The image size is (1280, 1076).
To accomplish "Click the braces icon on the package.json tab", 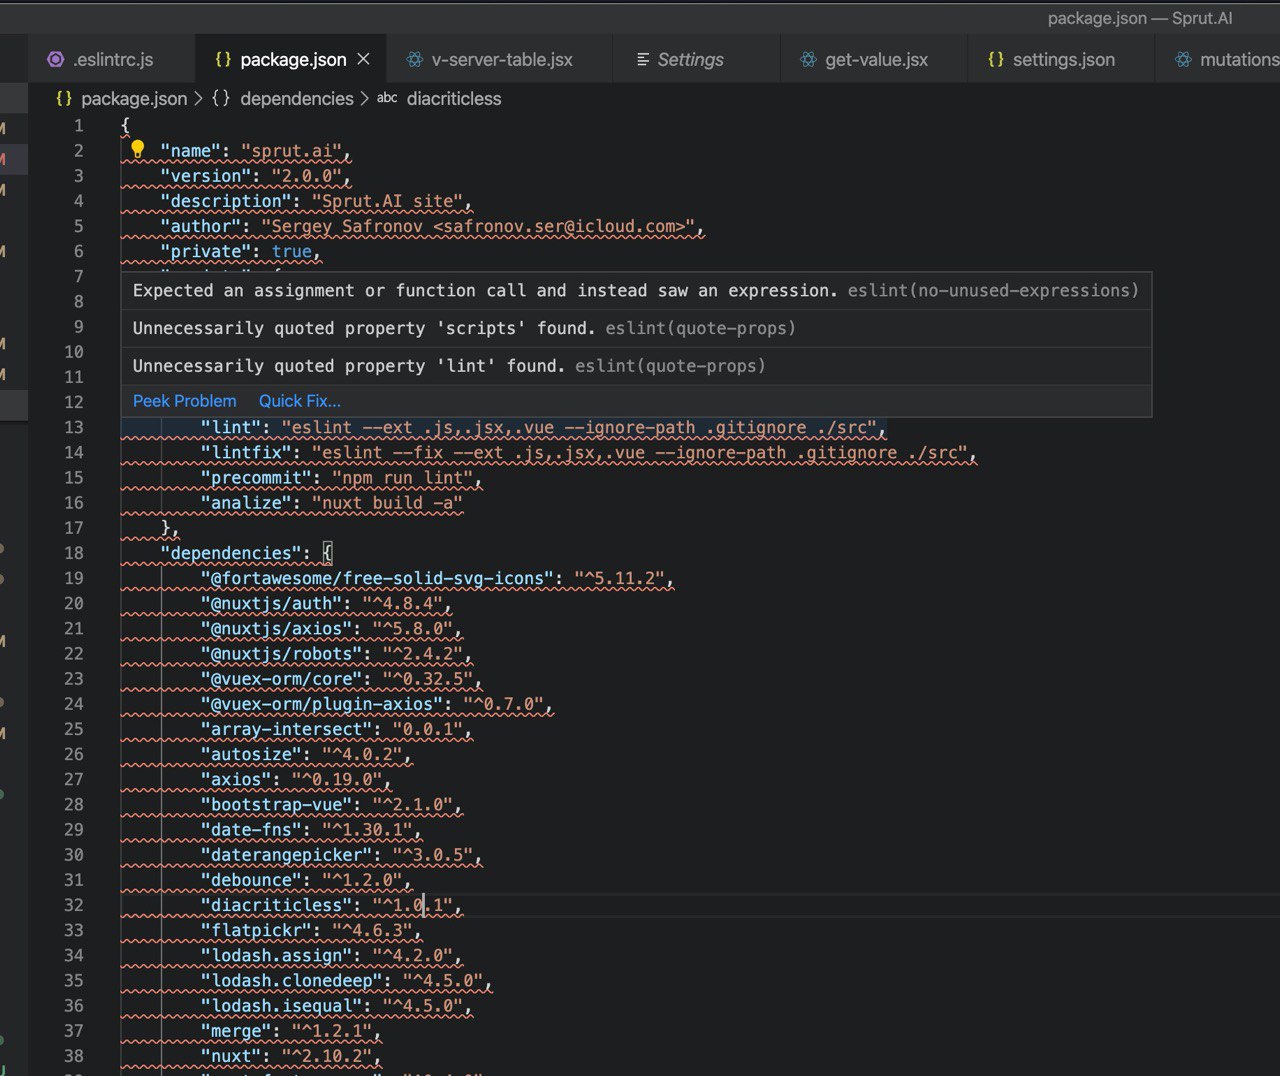I will pyautogui.click(x=223, y=60).
